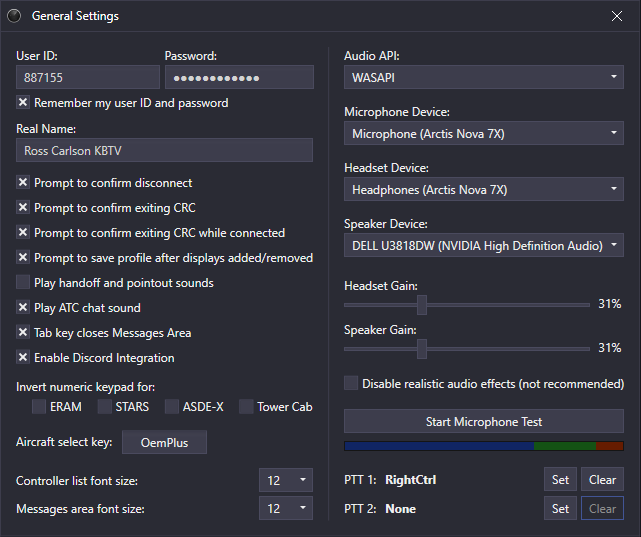Click the None PTT 2 value
Screen dimensions: 641x537
401,509
